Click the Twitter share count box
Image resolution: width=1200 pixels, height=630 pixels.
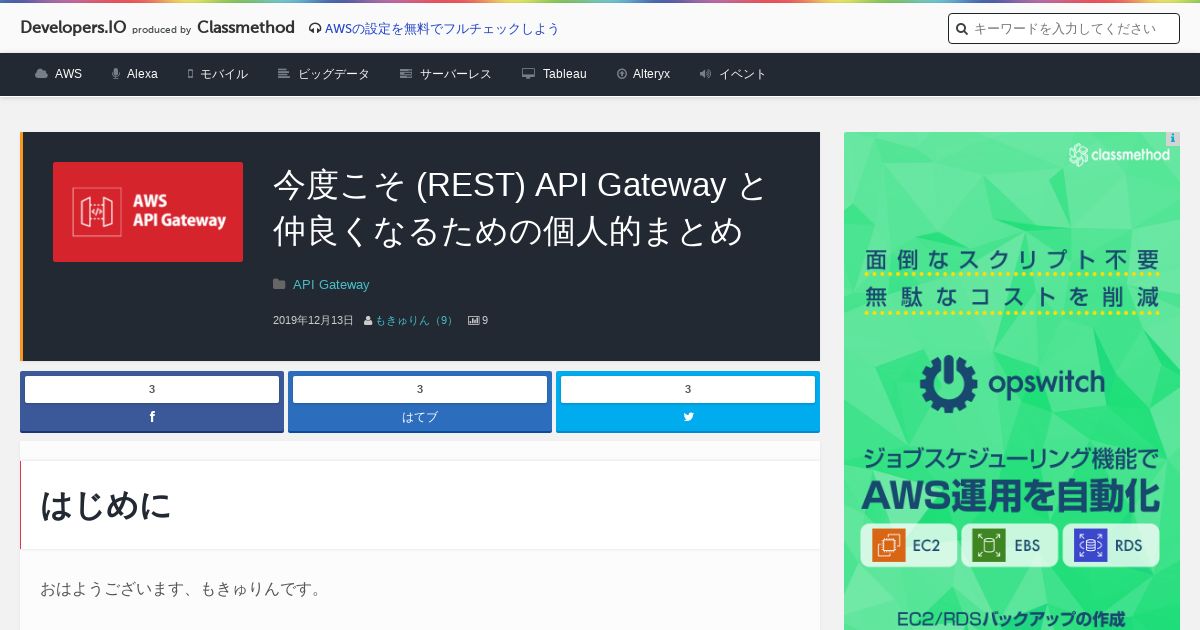688,389
